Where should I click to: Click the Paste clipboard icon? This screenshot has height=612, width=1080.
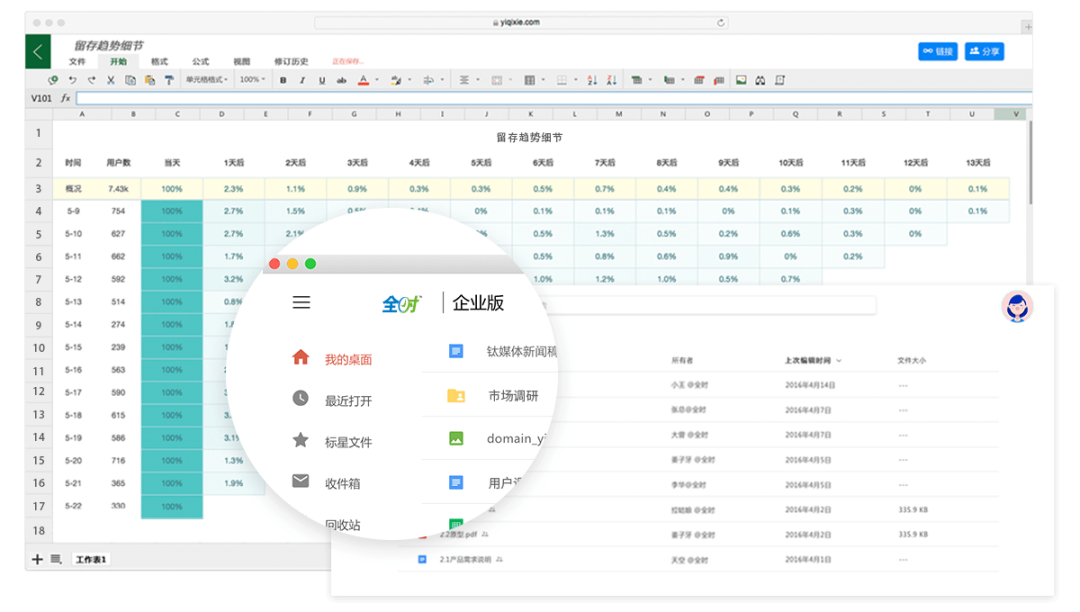149,81
